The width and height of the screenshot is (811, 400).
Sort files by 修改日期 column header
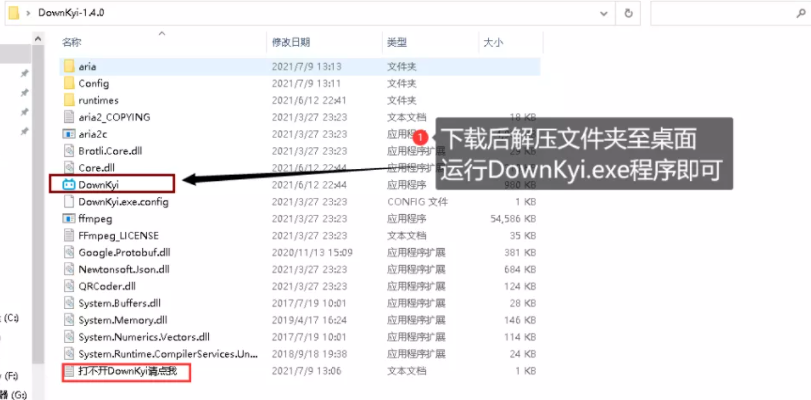291,42
